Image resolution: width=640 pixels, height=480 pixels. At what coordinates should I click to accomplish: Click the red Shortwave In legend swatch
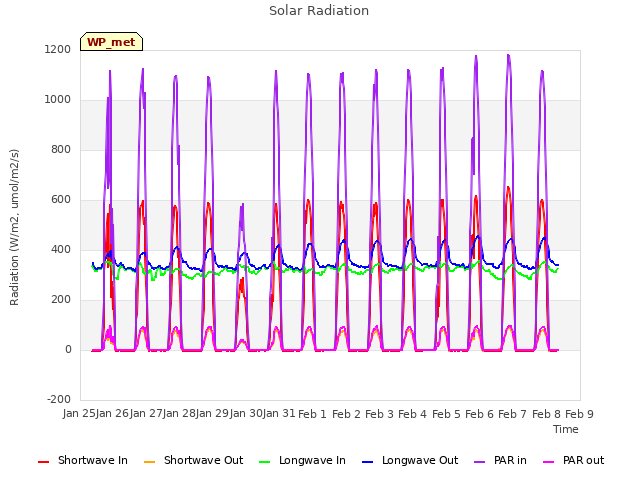[43, 462]
